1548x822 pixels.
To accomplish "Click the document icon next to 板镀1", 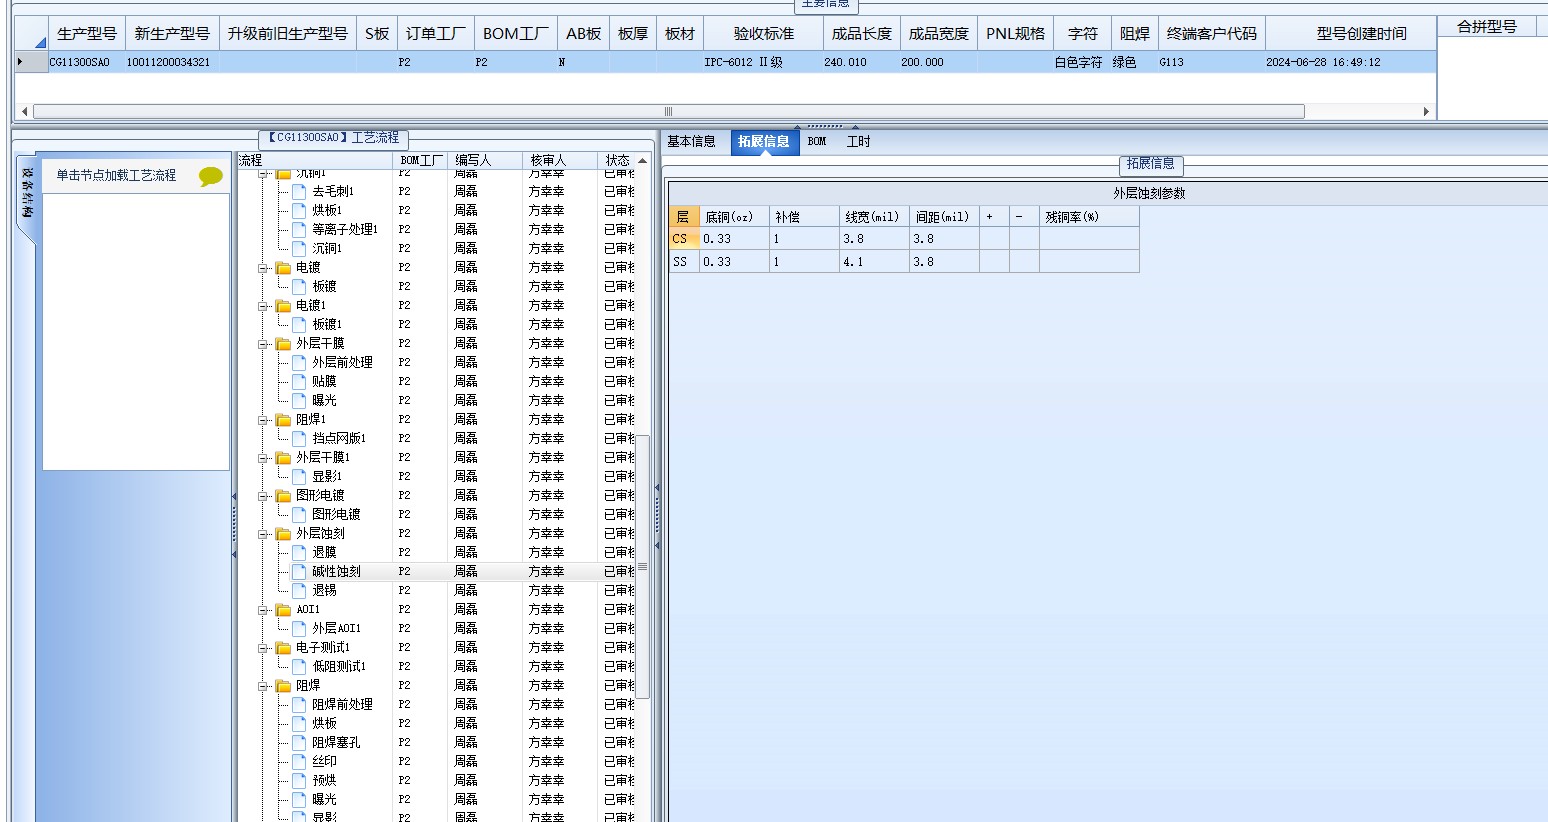I will [299, 324].
